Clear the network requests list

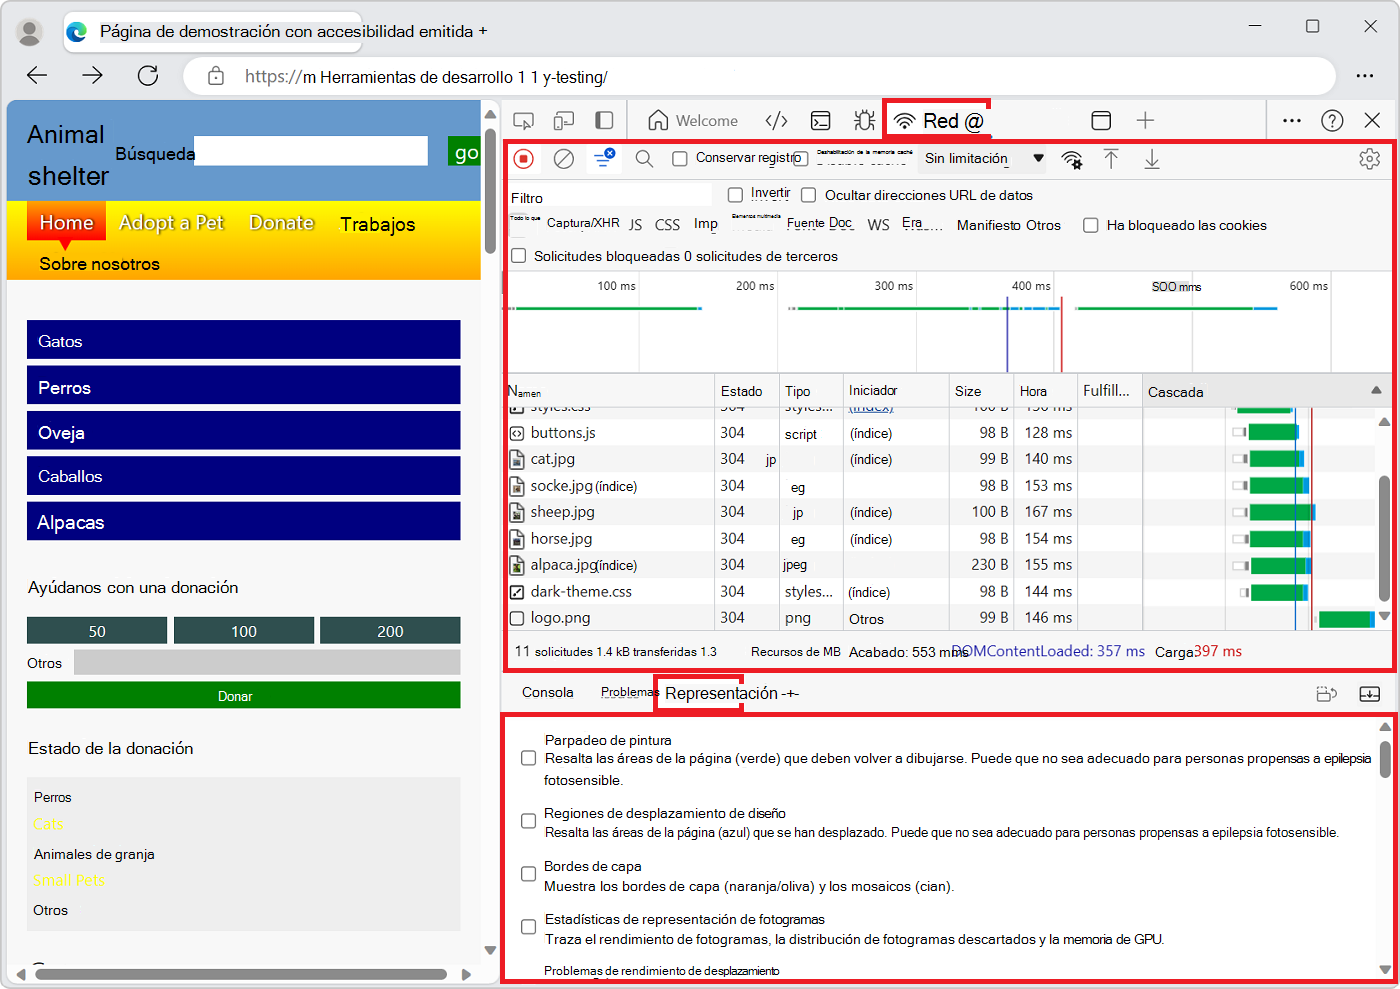coord(564,158)
